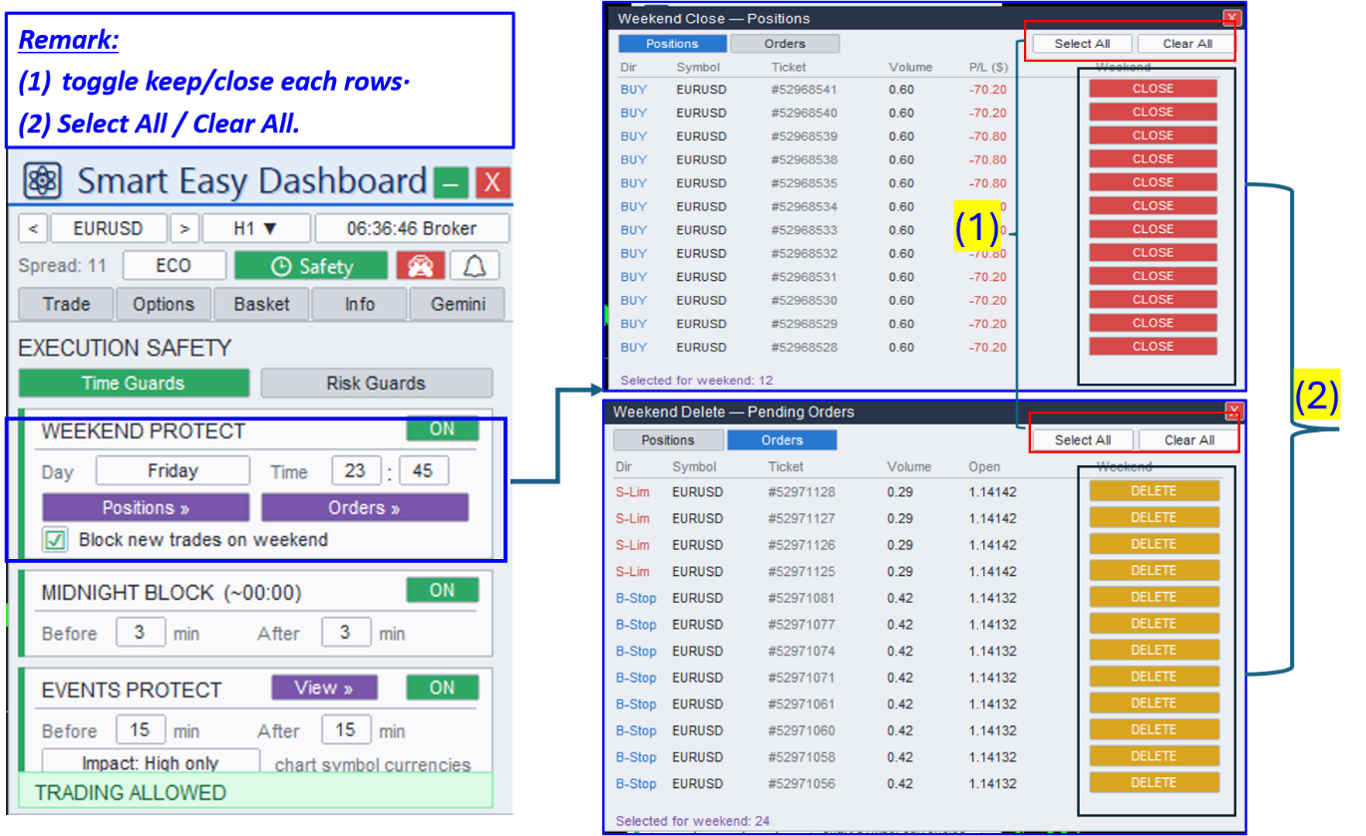Toggle Block new trades on weekend checkbox
Screen dimensions: 1366x836
pyautogui.click(x=55, y=540)
